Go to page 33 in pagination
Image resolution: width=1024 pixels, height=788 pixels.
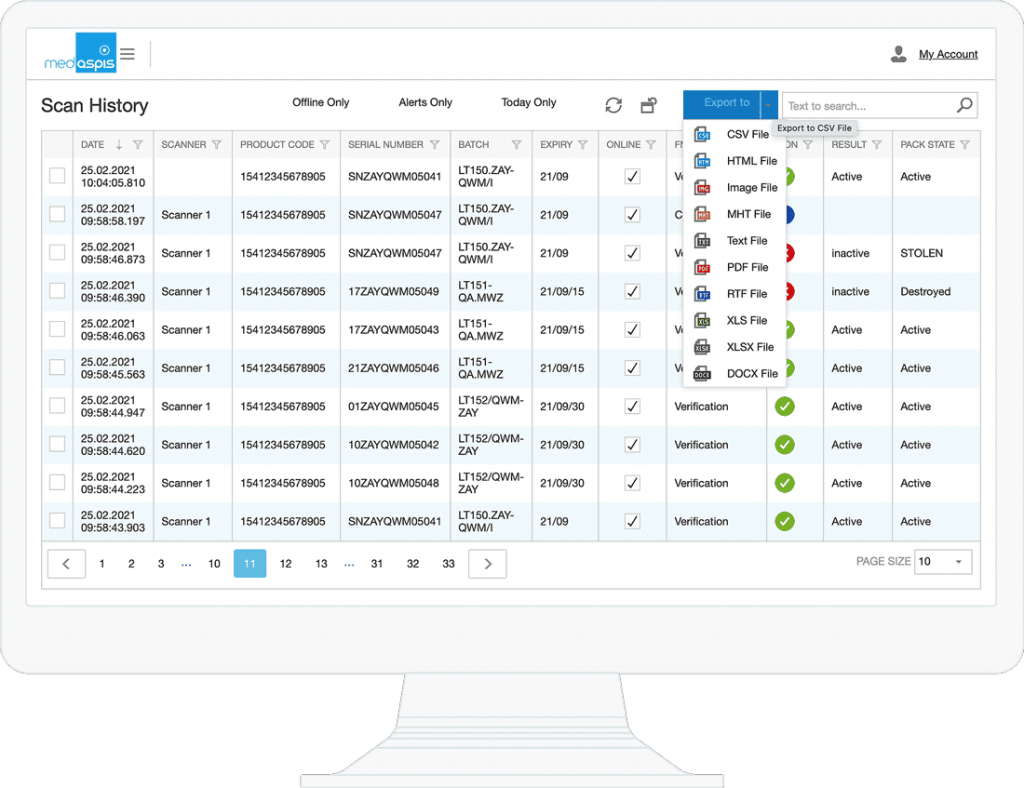point(448,563)
